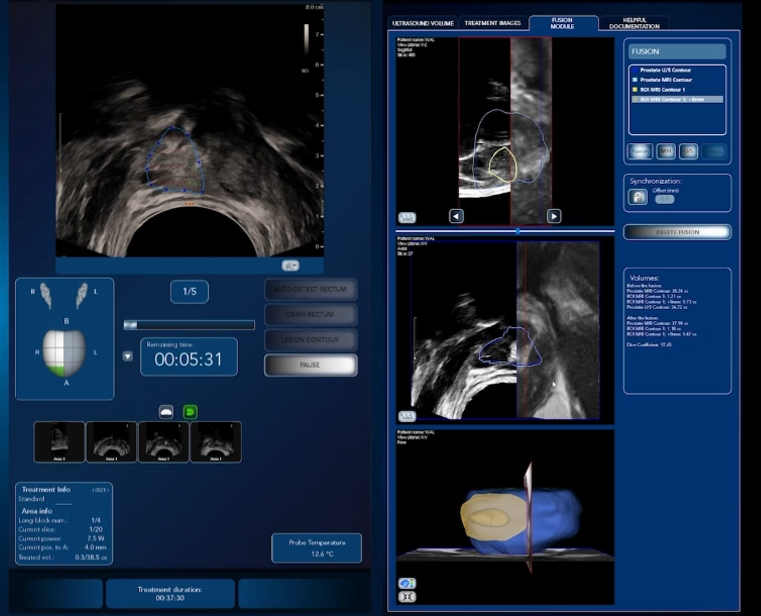Click the slice slider below sagittal view
Screen dimensions: 761x616
pyautogui.click(x=517, y=231)
